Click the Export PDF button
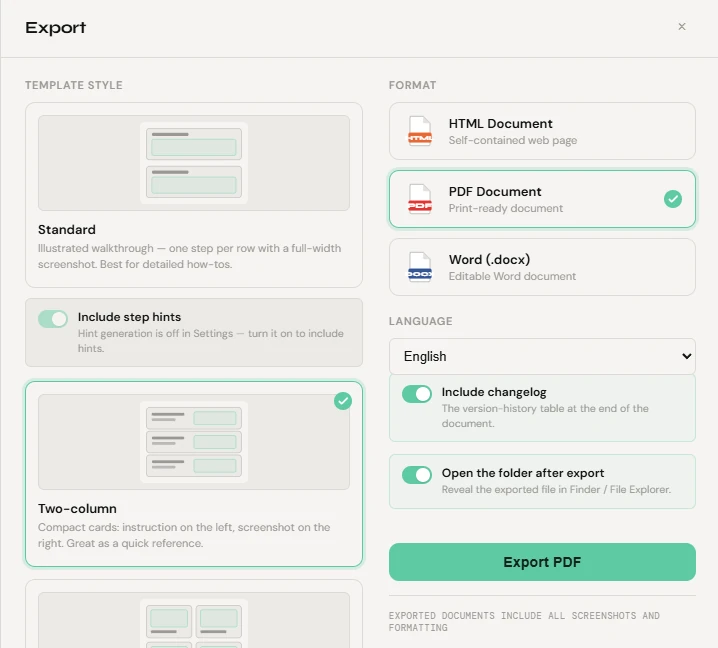 point(542,562)
